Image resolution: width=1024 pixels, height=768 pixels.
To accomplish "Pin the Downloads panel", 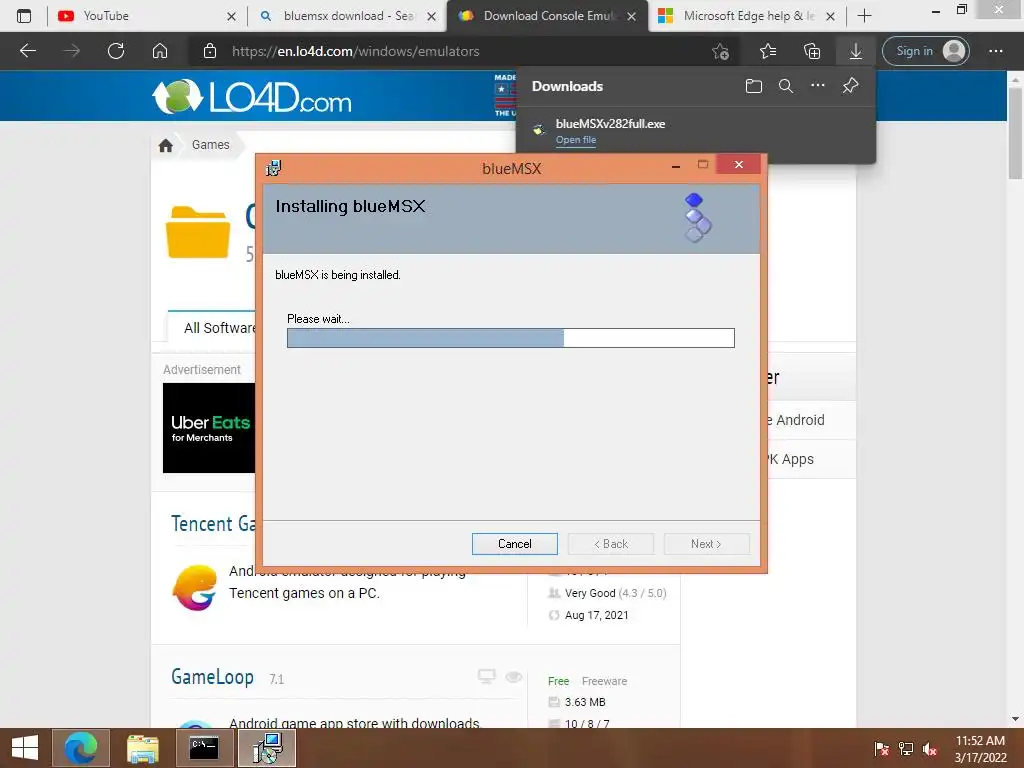I will tap(850, 86).
